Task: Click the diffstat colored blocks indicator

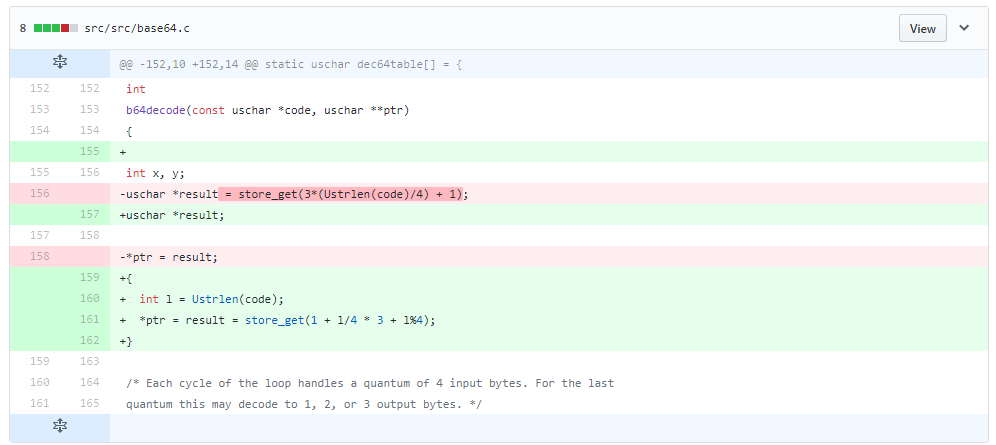Action: click(56, 28)
